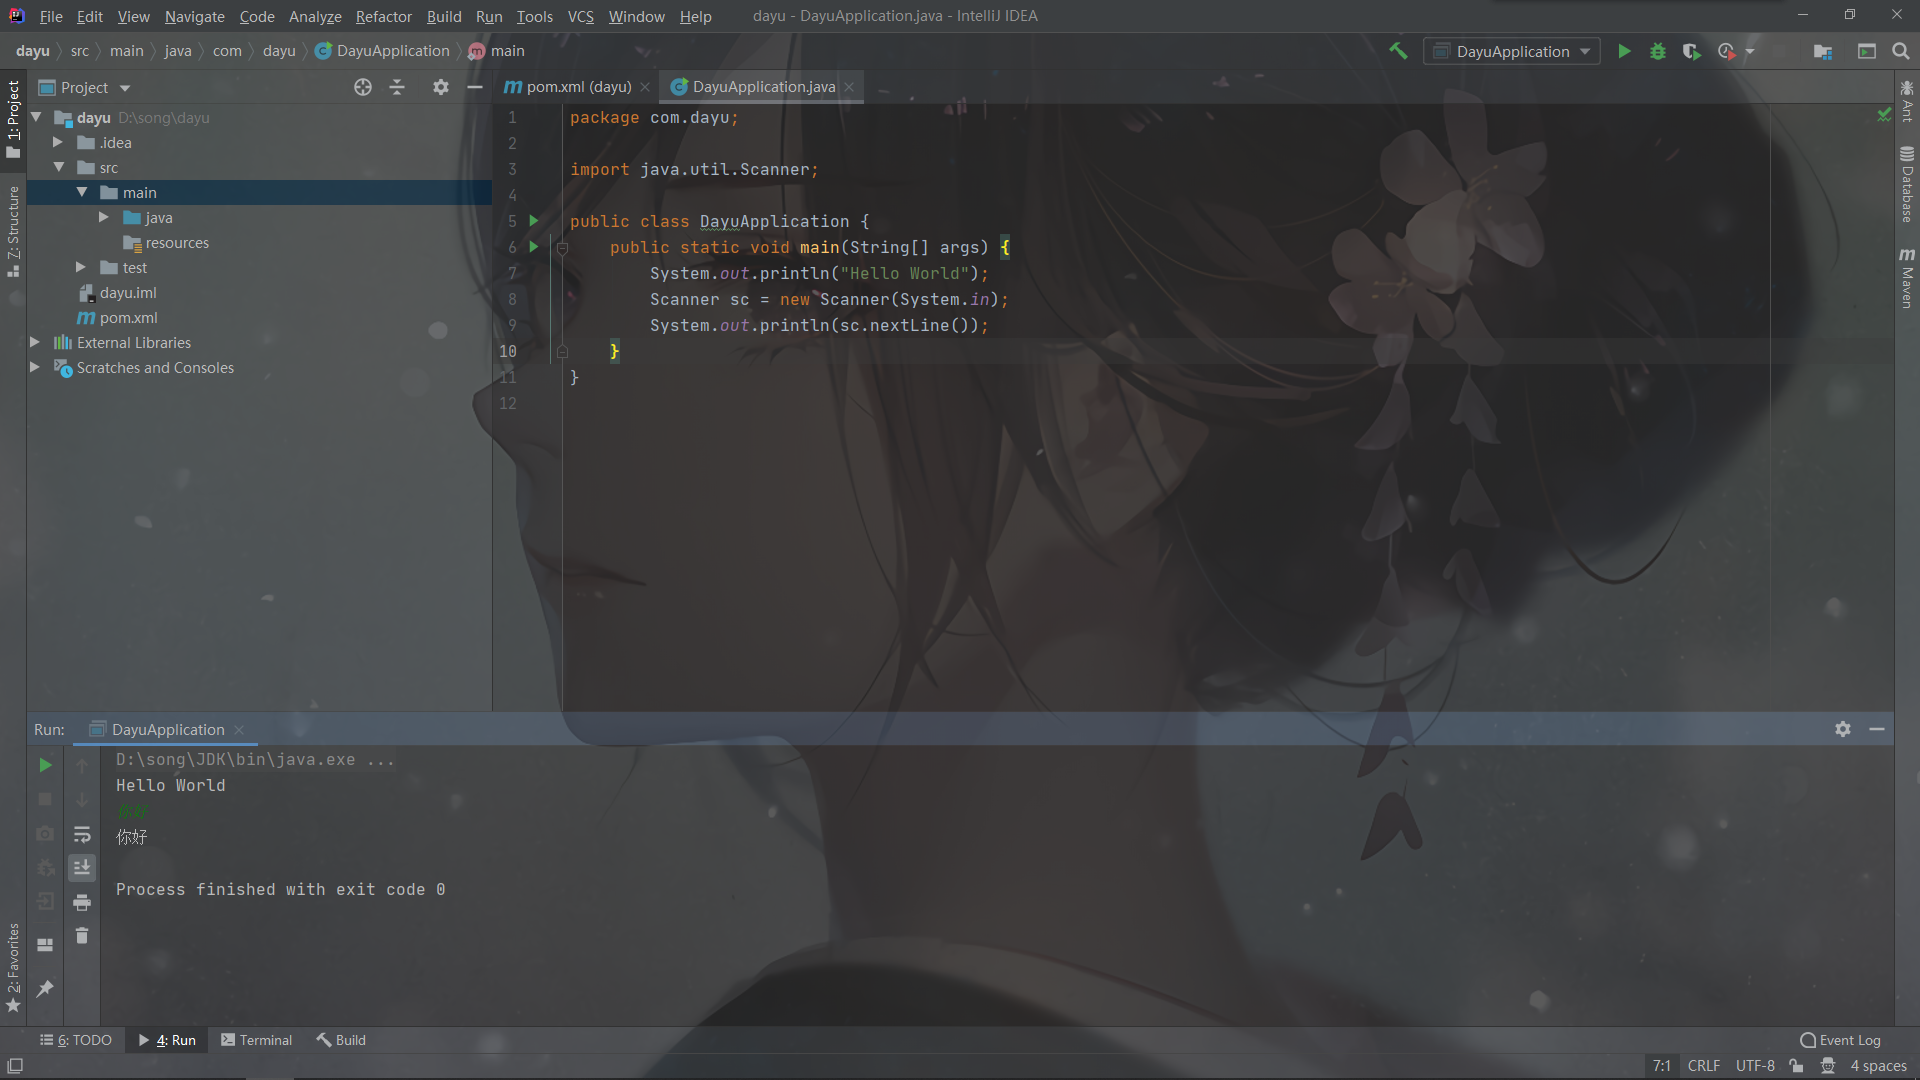
Task: Open the Terminal tool window
Action: click(257, 1040)
